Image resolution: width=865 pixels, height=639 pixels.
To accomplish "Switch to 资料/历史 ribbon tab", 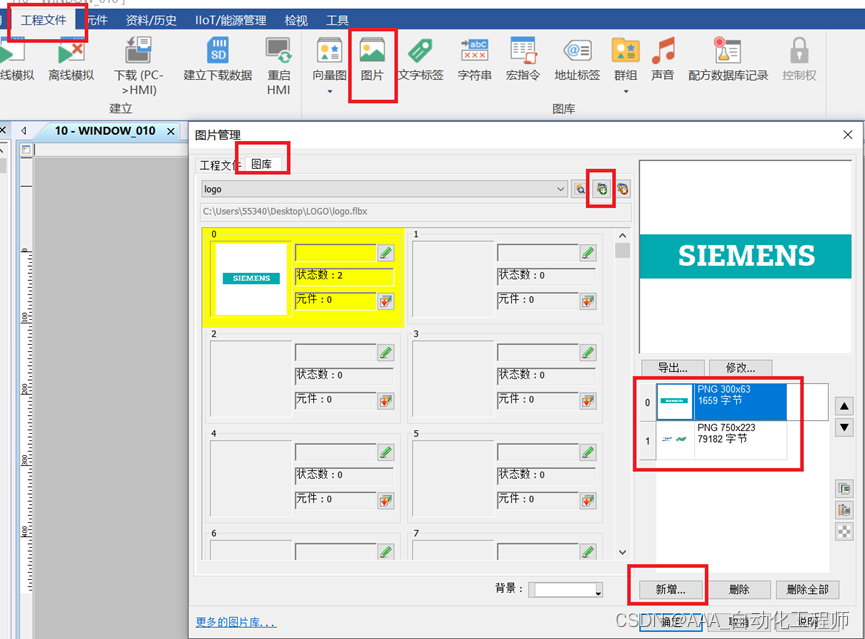I will (x=151, y=20).
